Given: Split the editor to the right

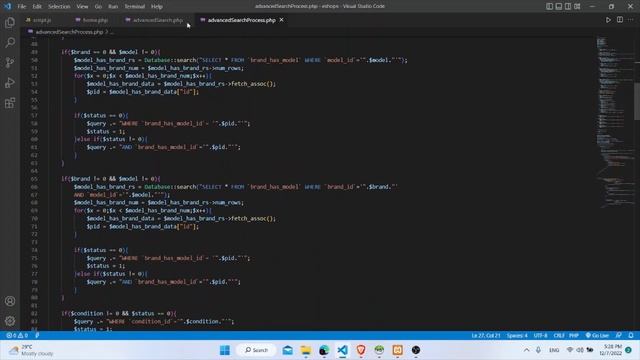Looking at the screenshot, I should [x=620, y=20].
